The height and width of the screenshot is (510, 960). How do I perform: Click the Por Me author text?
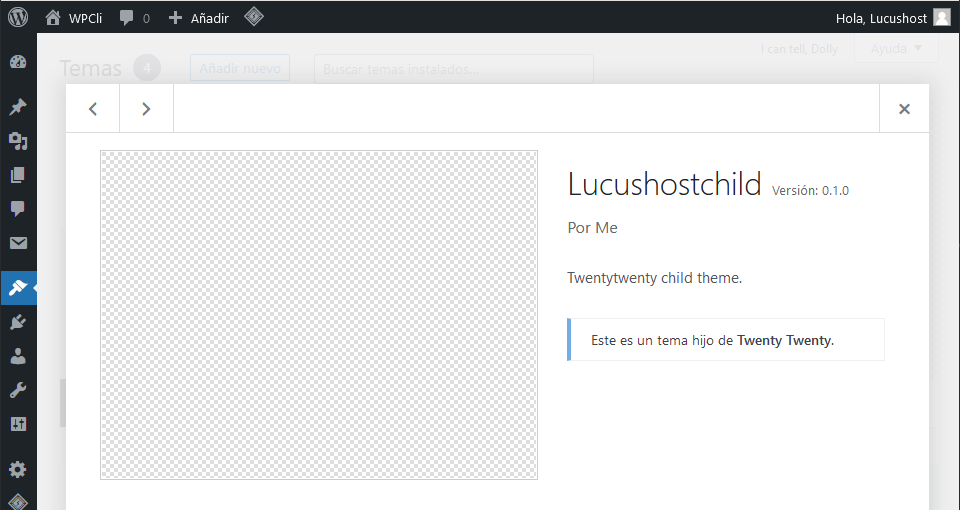593,228
